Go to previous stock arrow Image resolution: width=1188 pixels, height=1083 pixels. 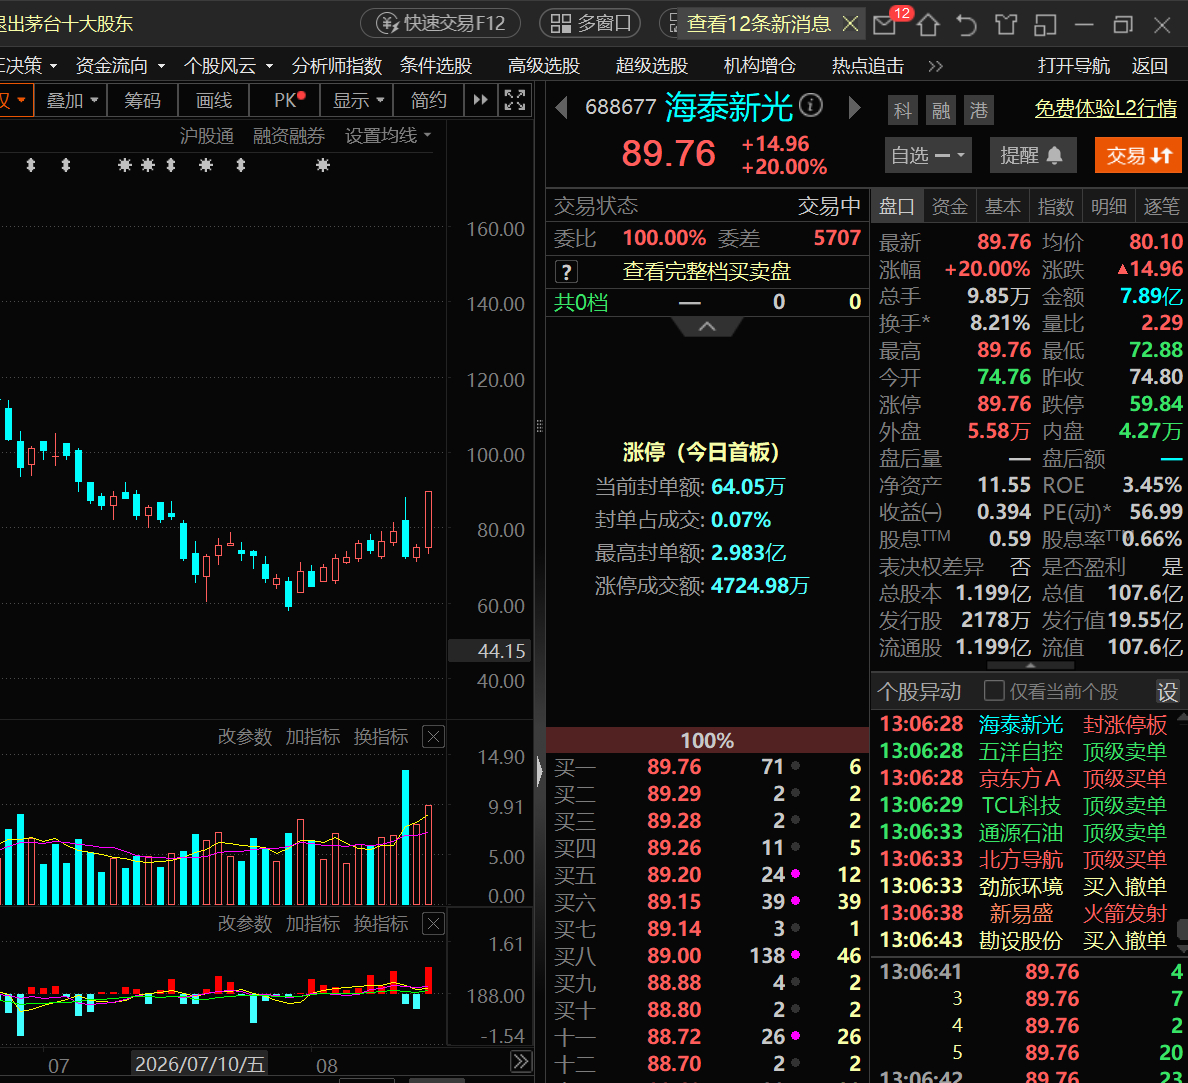click(x=562, y=108)
